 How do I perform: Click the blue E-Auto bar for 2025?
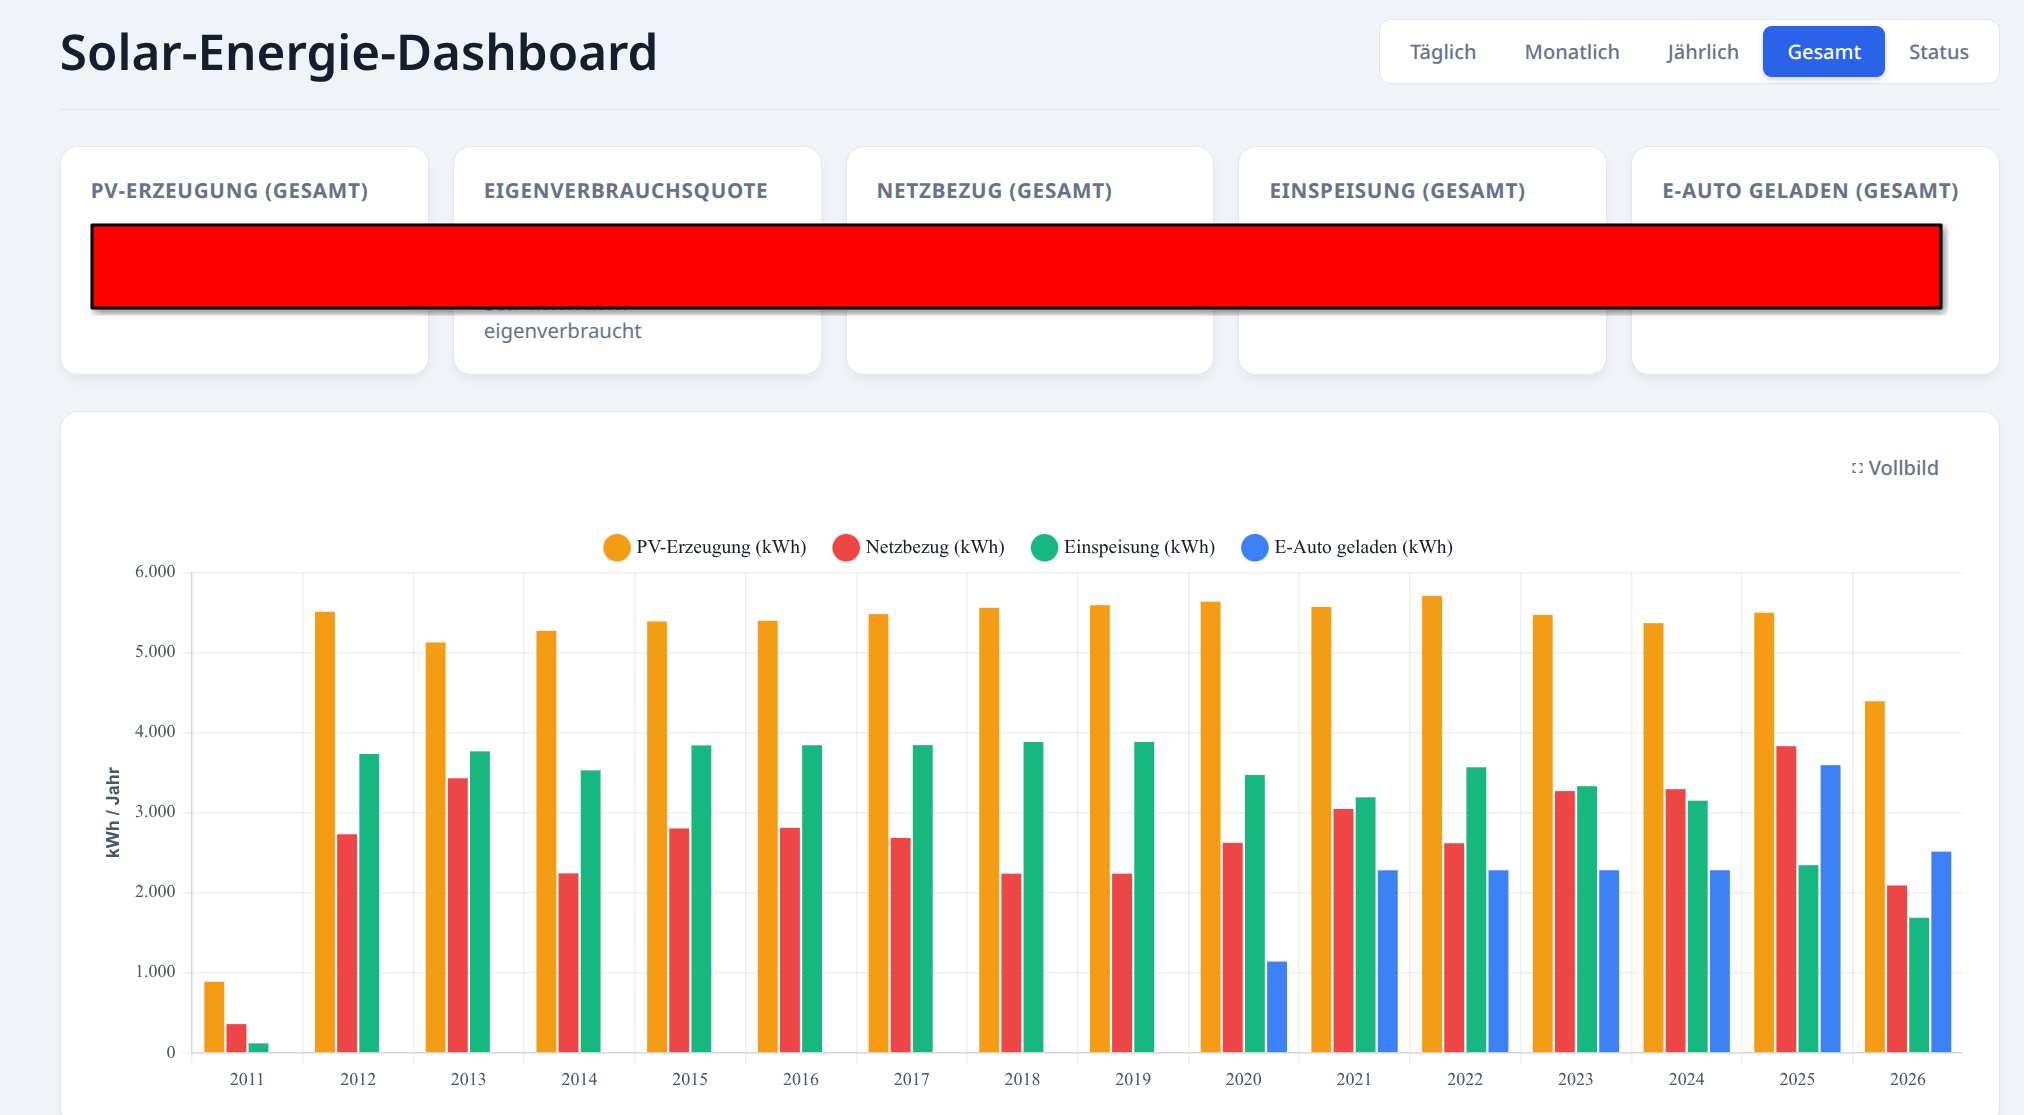point(1830,909)
